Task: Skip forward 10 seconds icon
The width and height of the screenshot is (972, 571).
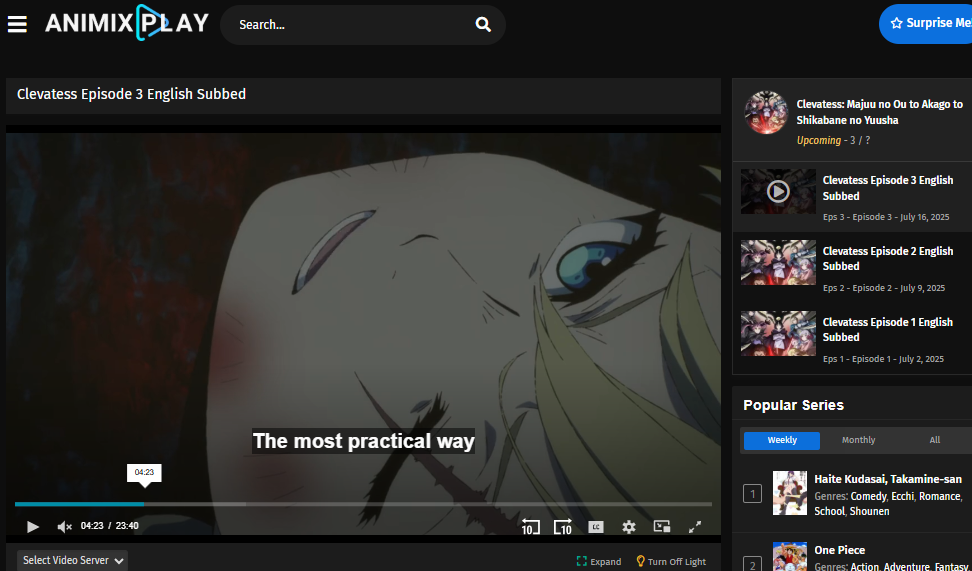Action: pyautogui.click(x=562, y=526)
